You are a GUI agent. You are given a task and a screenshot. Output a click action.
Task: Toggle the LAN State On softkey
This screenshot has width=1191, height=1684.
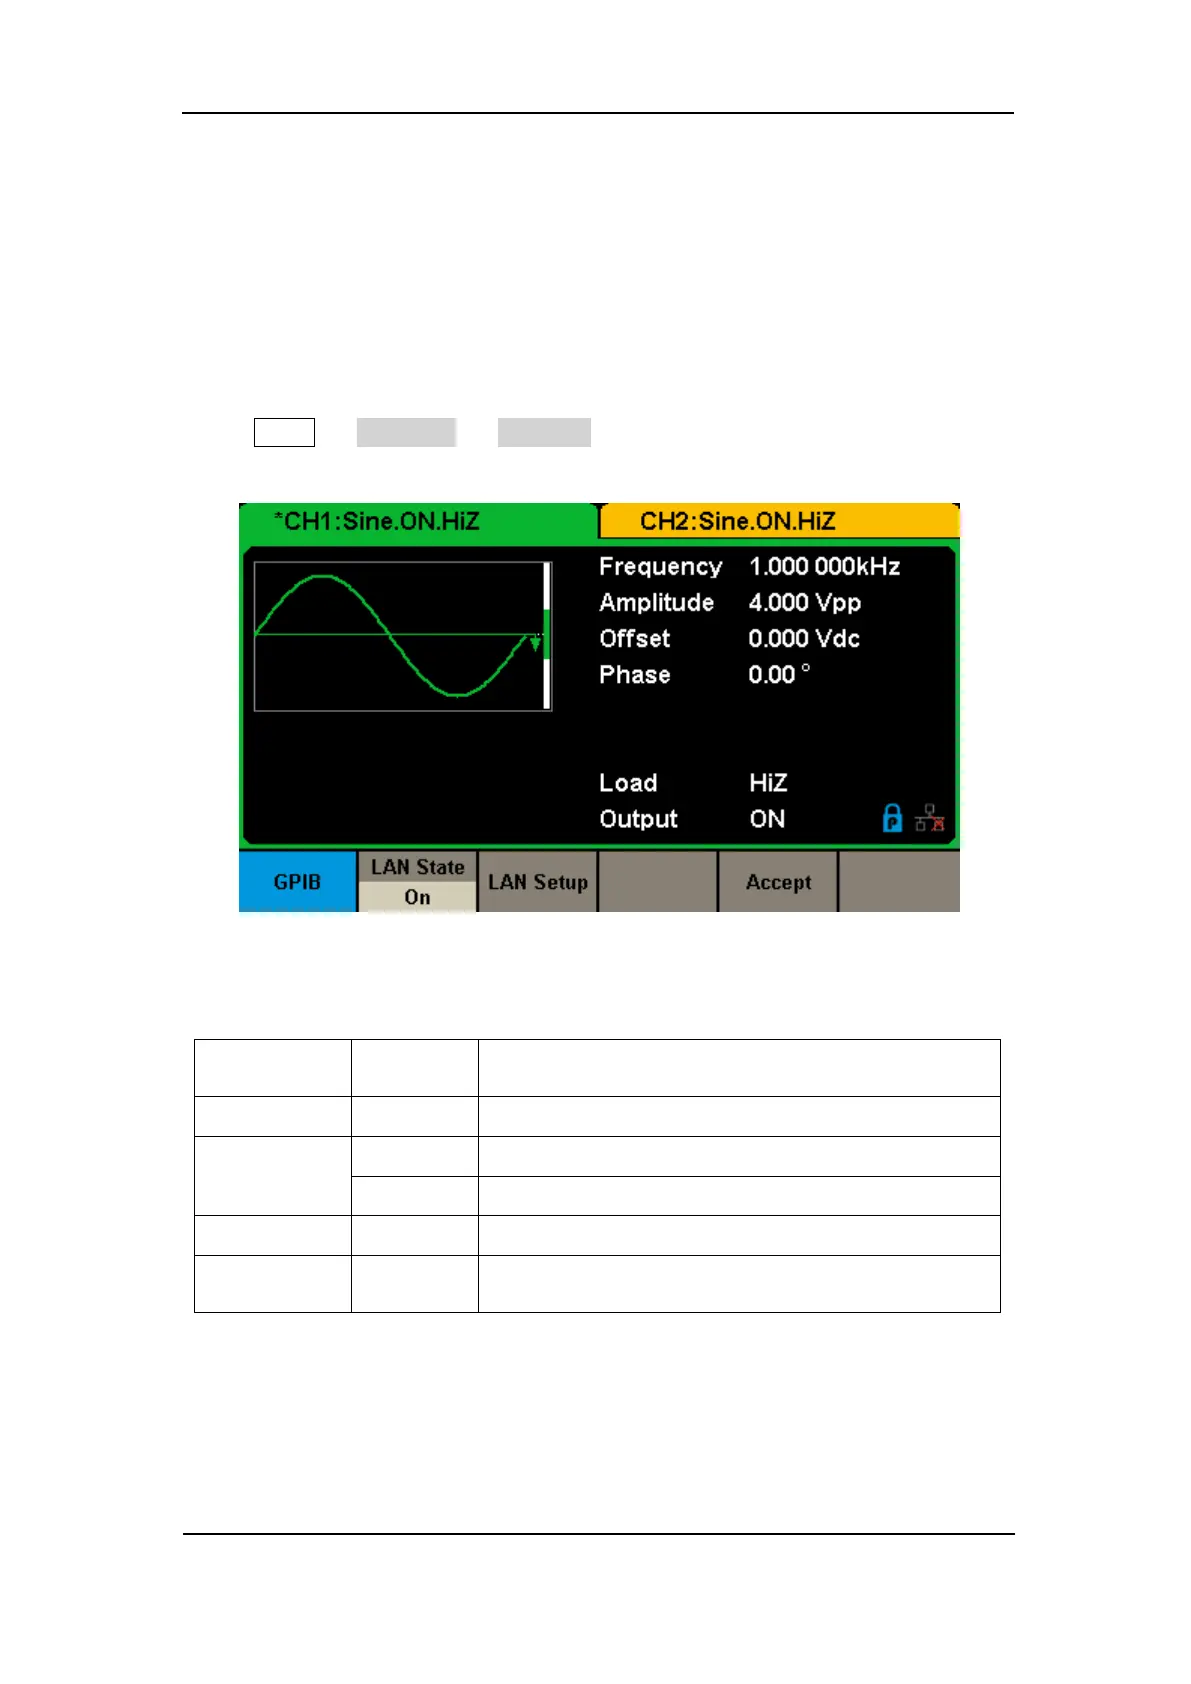417,882
